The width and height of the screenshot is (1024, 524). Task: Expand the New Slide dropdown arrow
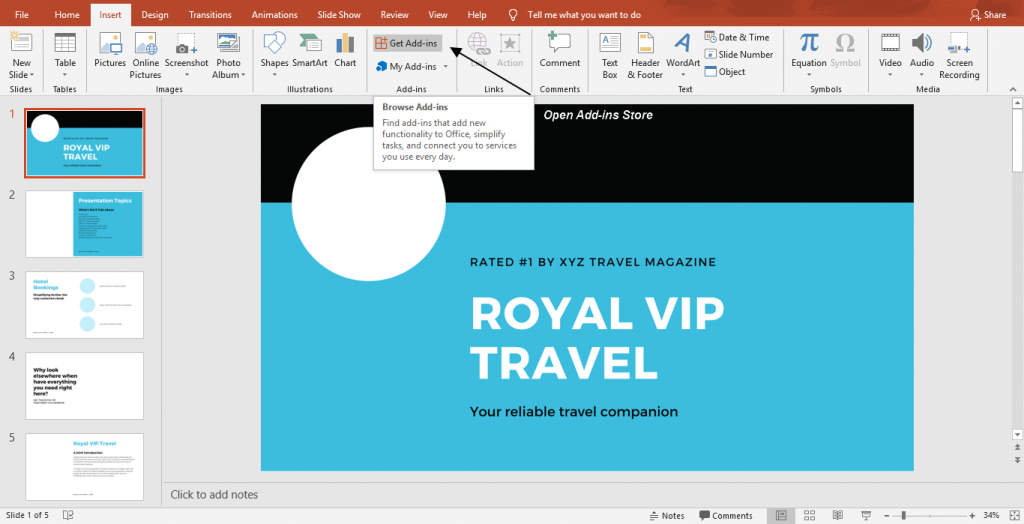pos(32,75)
